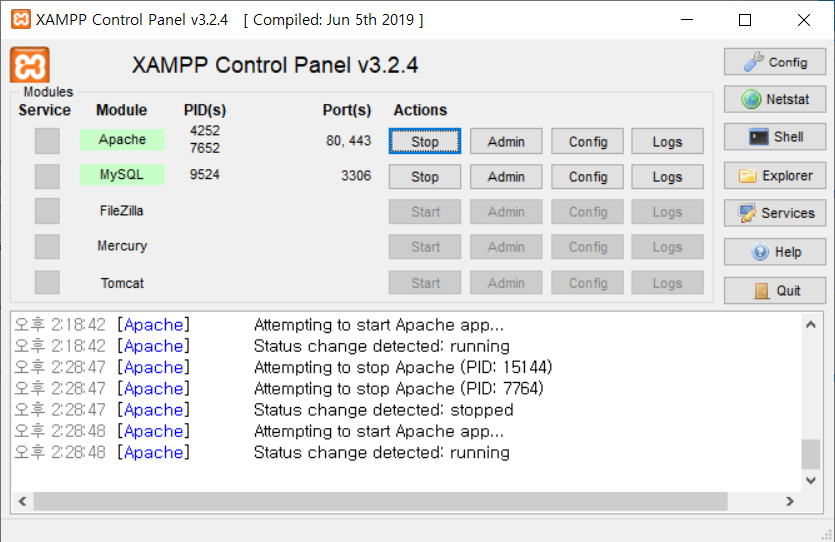Viewport: 835px width, 542px height.
Task: Click the MySQL PID value "9524"
Action: [x=204, y=175]
